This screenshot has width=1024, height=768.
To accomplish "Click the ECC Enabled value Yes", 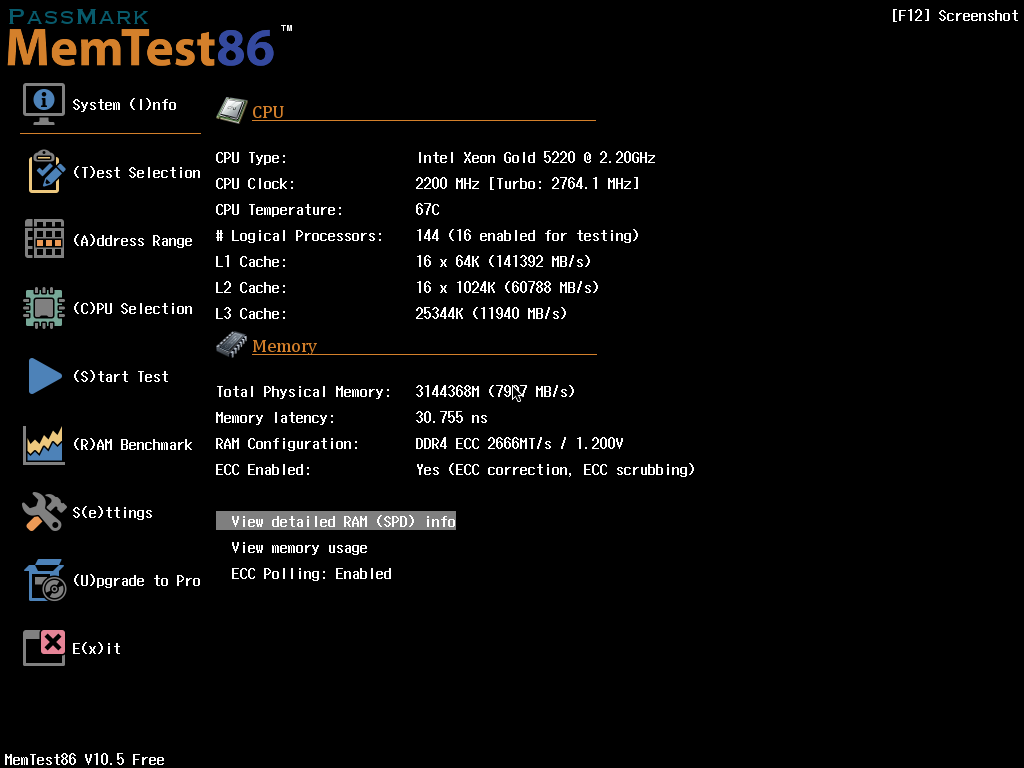I will pyautogui.click(x=555, y=470).
